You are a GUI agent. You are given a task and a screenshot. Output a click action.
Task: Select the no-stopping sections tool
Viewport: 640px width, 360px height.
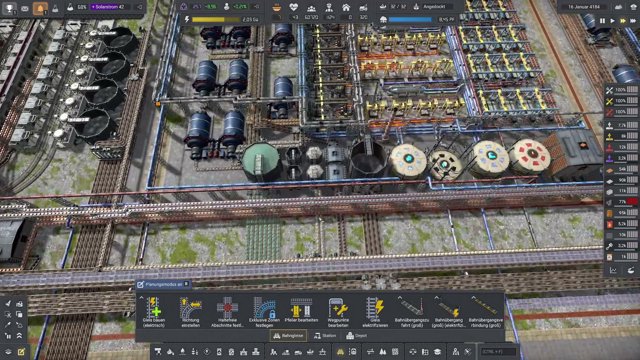(227, 312)
